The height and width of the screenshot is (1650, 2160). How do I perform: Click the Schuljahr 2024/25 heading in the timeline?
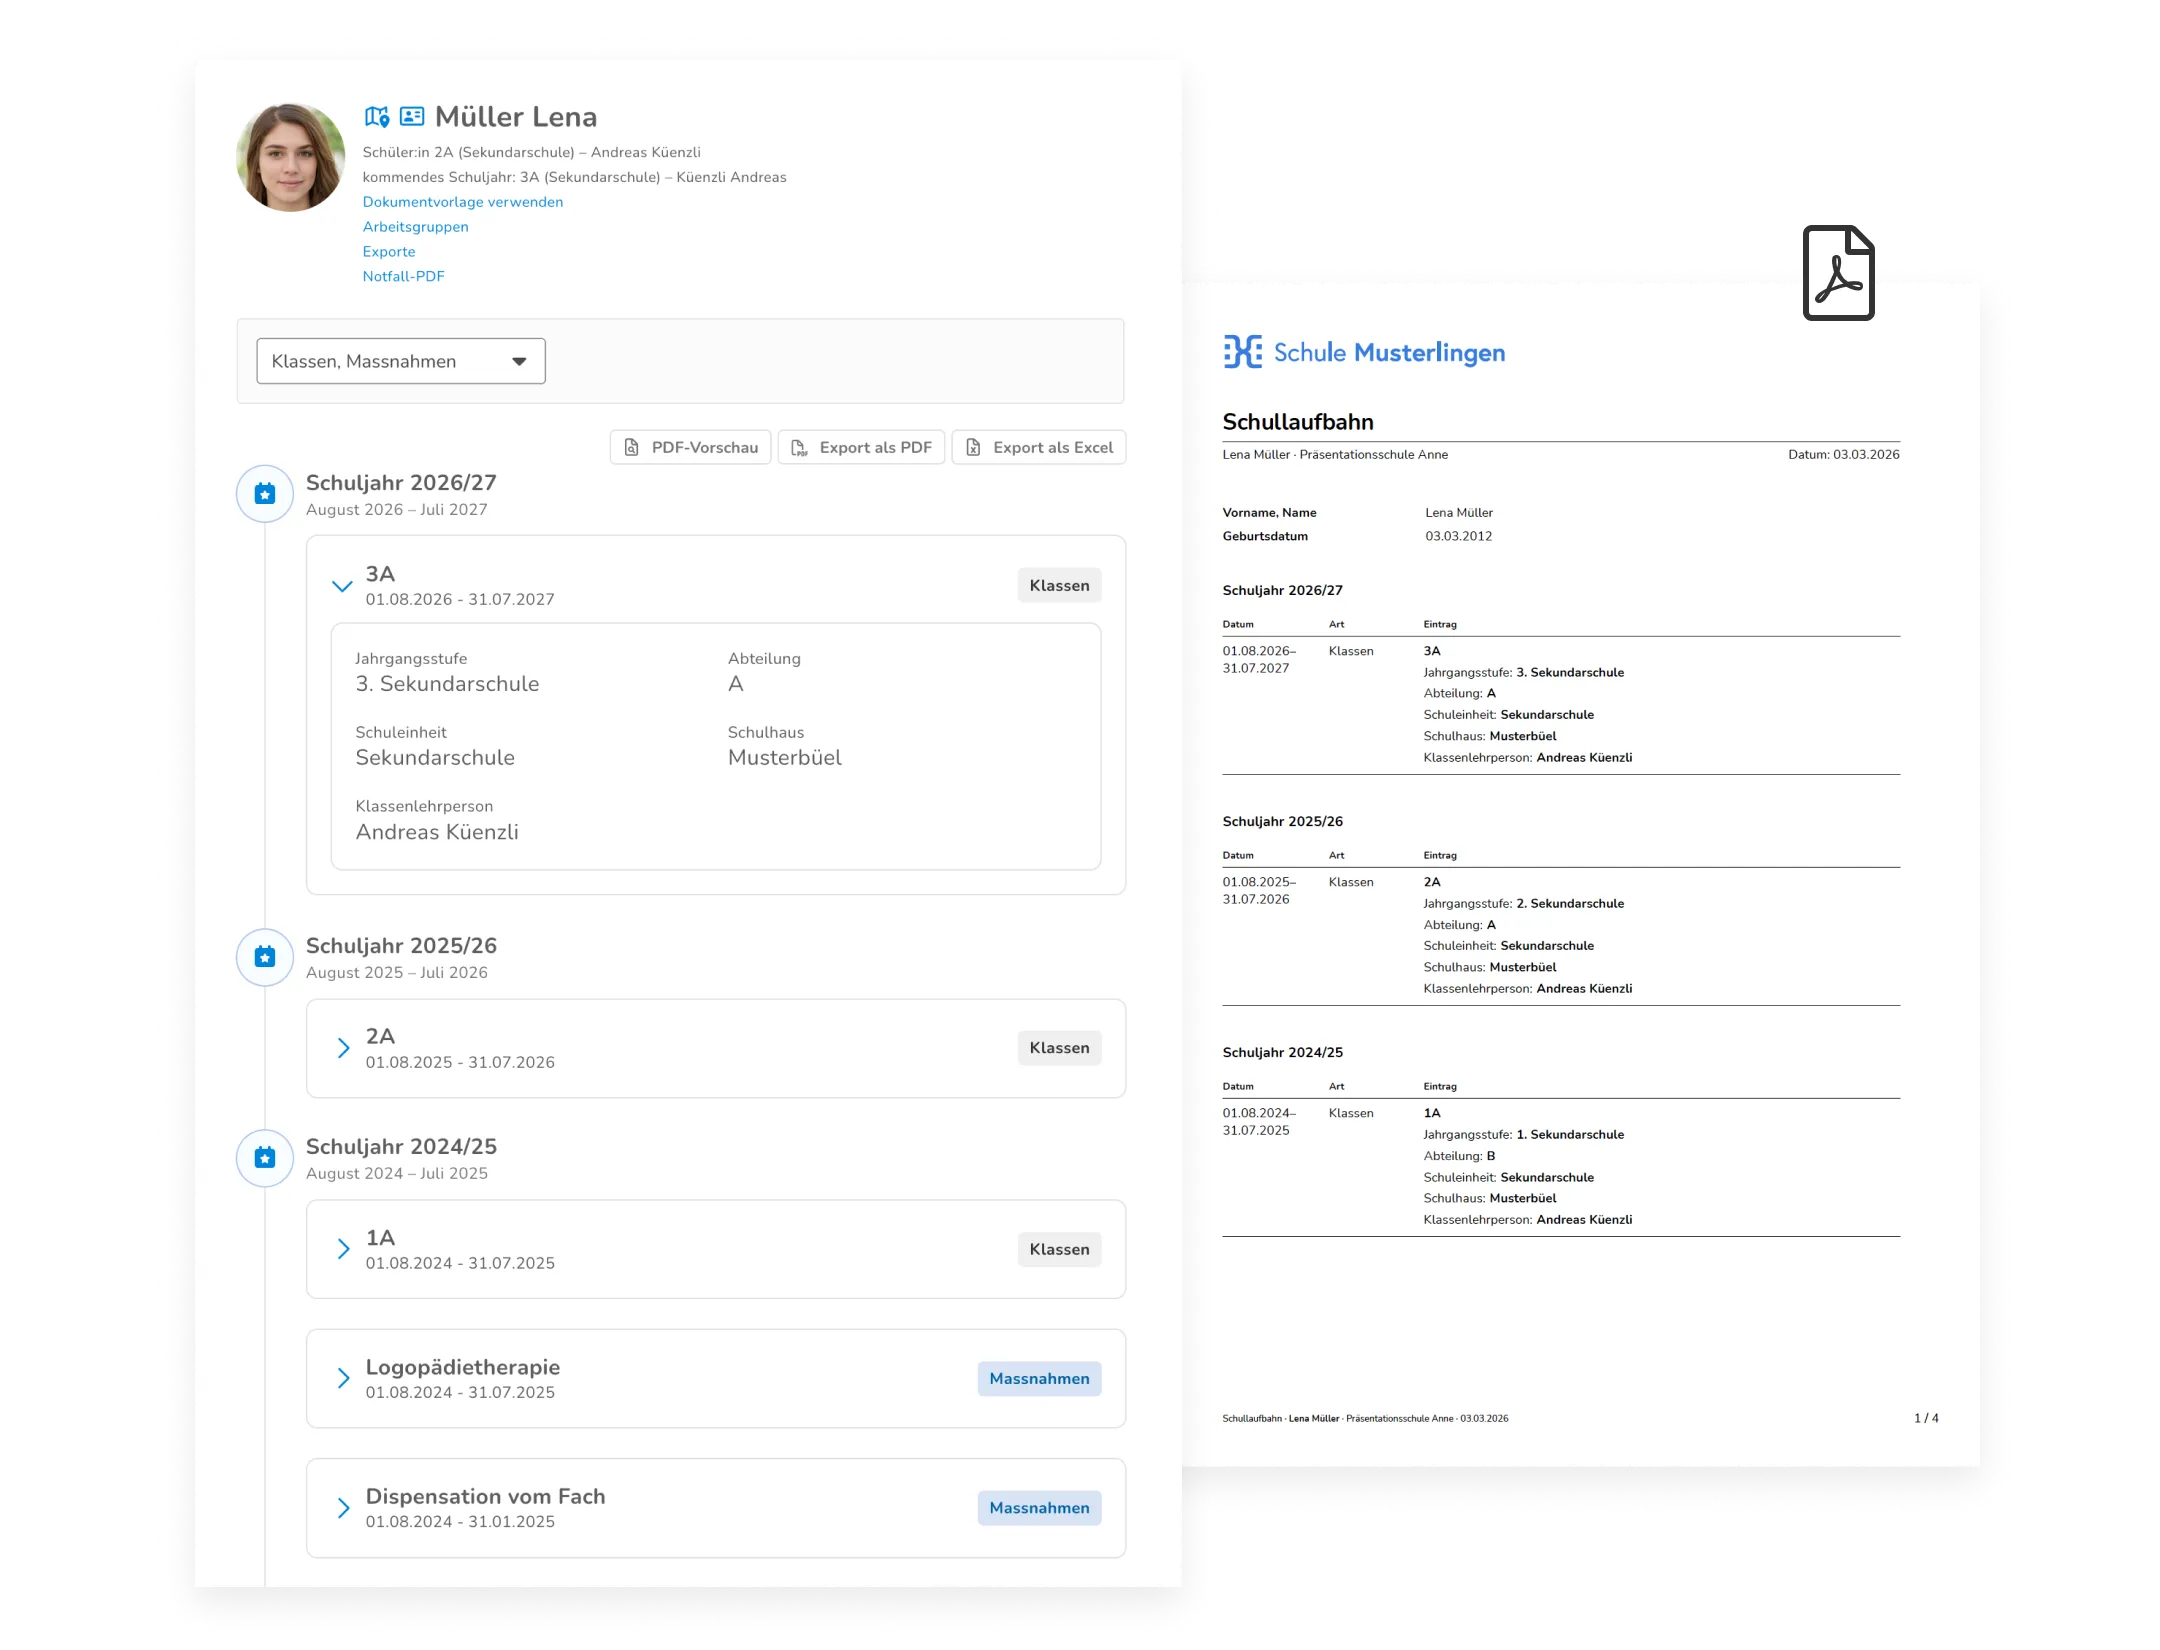point(401,1147)
